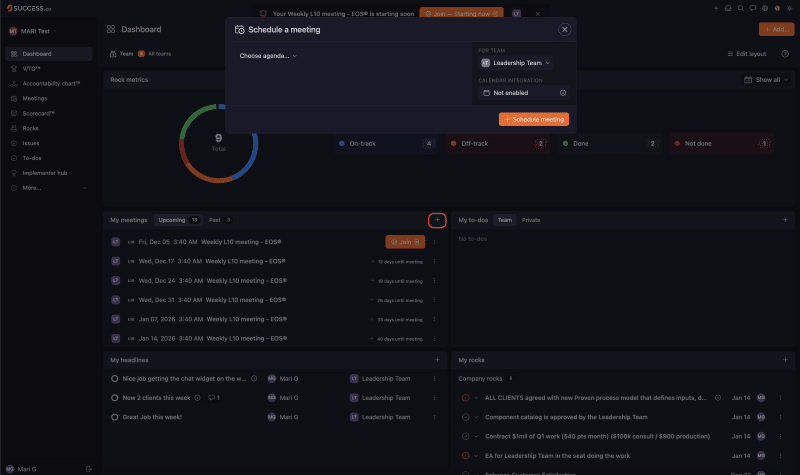The height and width of the screenshot is (475, 800).
Task: Click the calendar integration info icon
Action: (563, 93)
